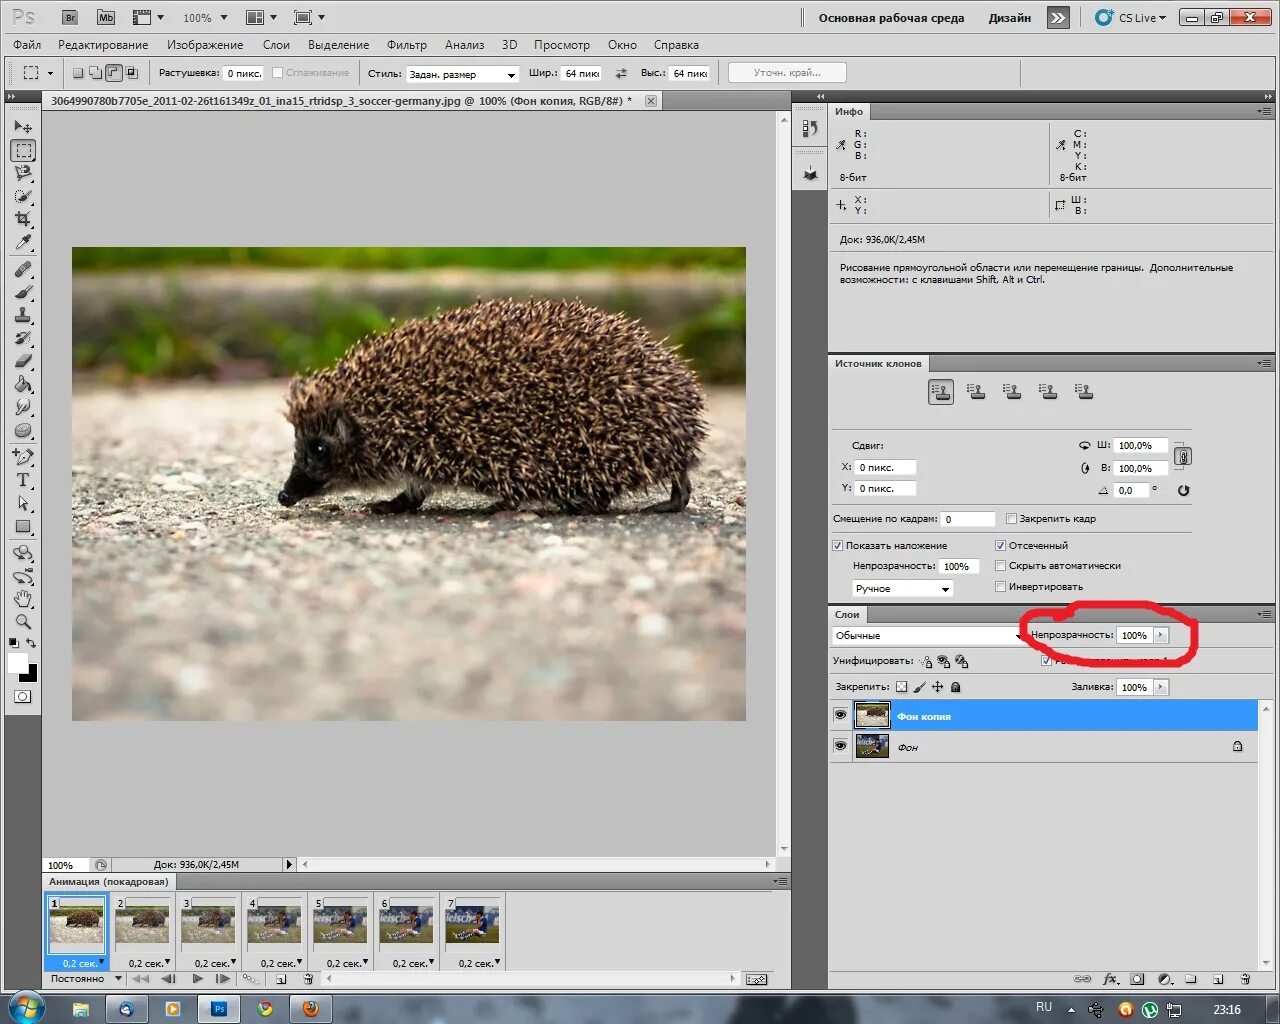Select the Eyedropper tool
This screenshot has width=1280, height=1024.
[23, 243]
